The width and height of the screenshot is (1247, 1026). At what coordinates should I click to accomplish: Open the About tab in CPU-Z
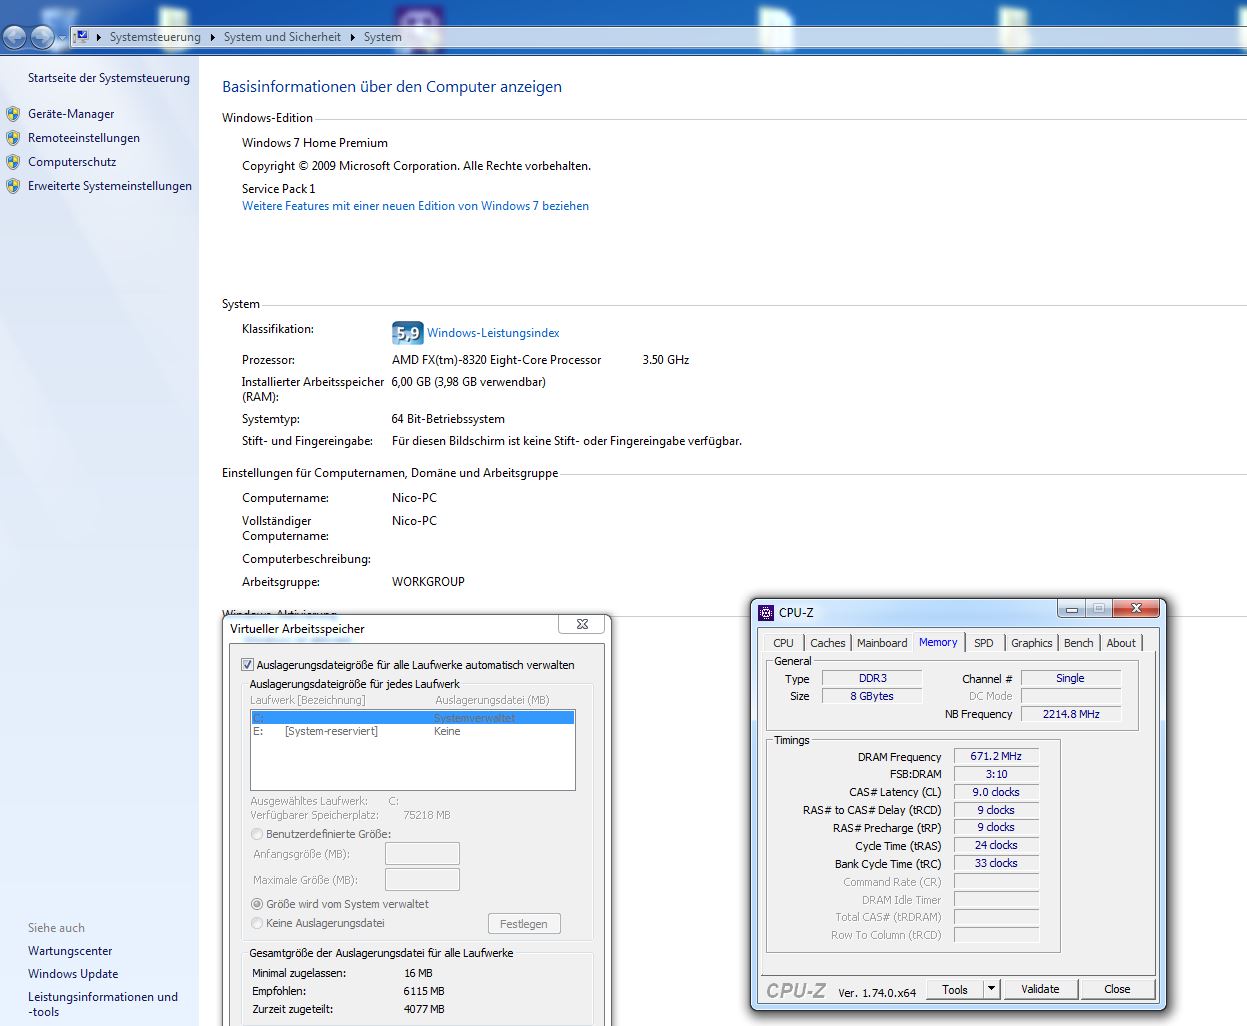pyautogui.click(x=1121, y=643)
